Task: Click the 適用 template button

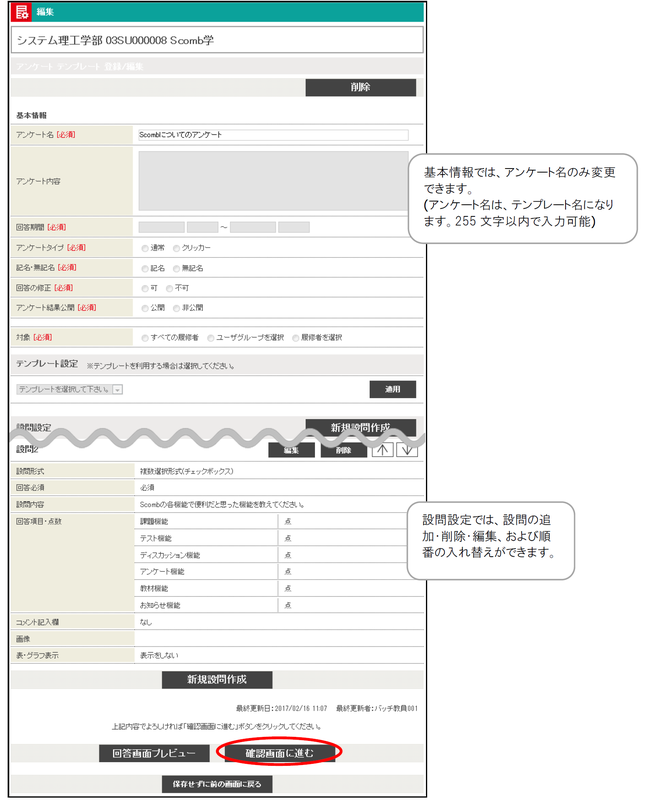Action: (392, 389)
